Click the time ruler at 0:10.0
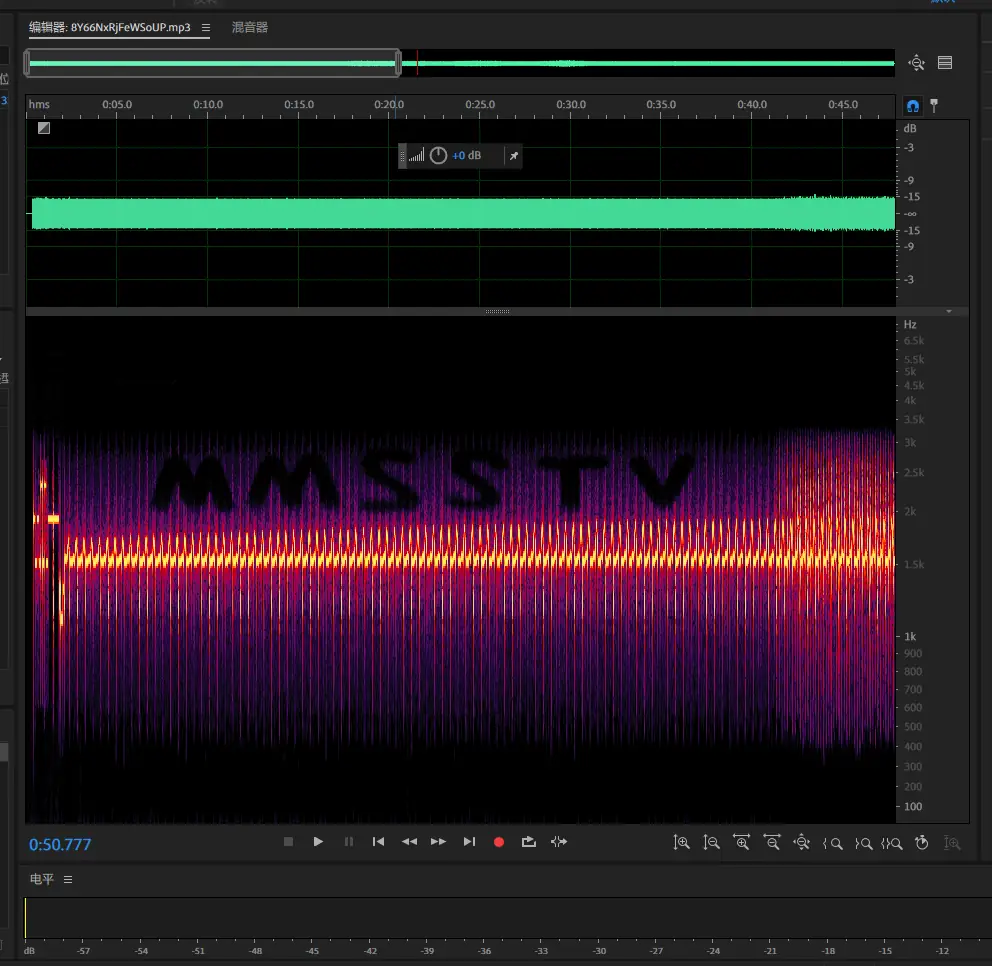 click(208, 104)
